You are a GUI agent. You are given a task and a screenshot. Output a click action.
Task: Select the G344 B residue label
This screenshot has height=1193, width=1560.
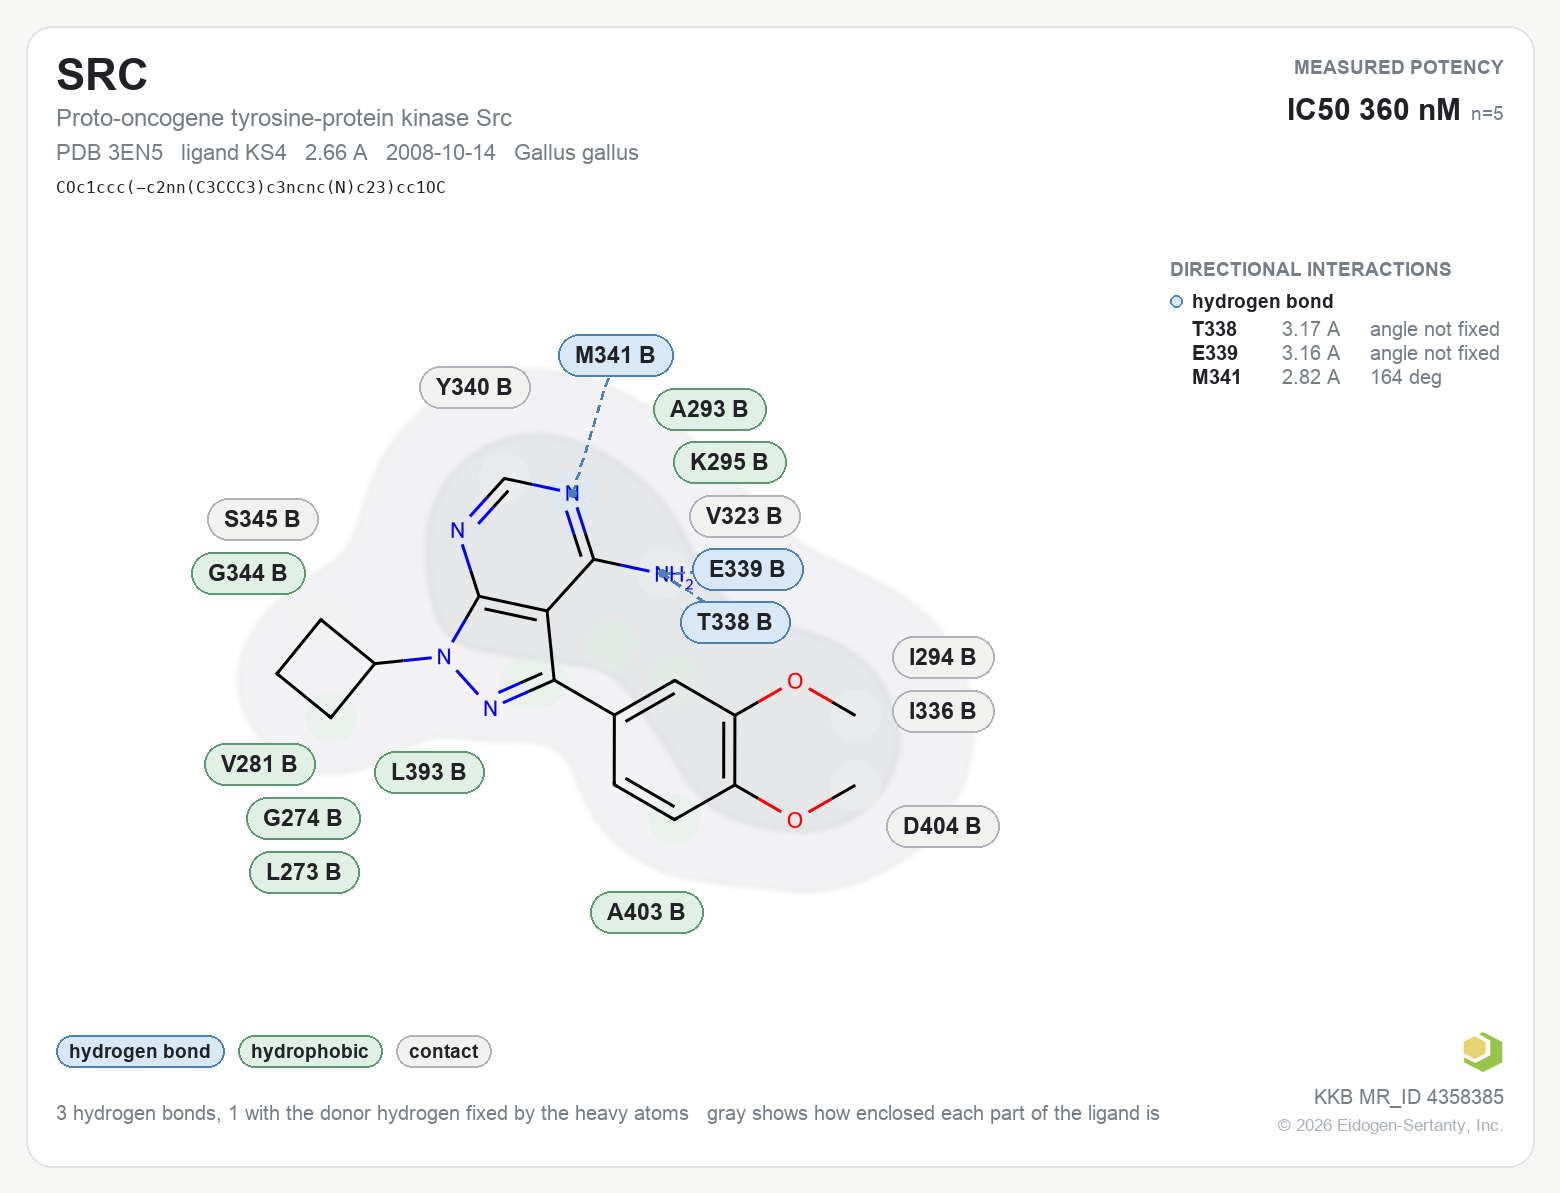tap(248, 573)
